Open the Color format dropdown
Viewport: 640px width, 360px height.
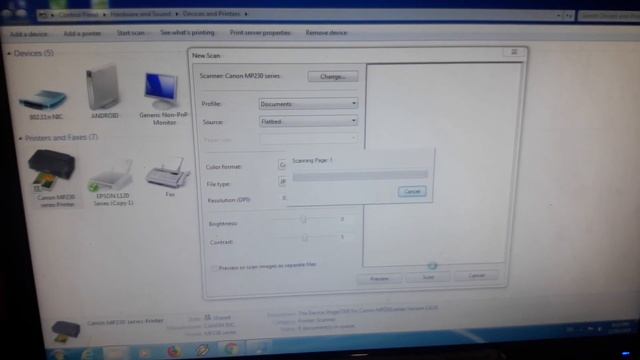[282, 165]
